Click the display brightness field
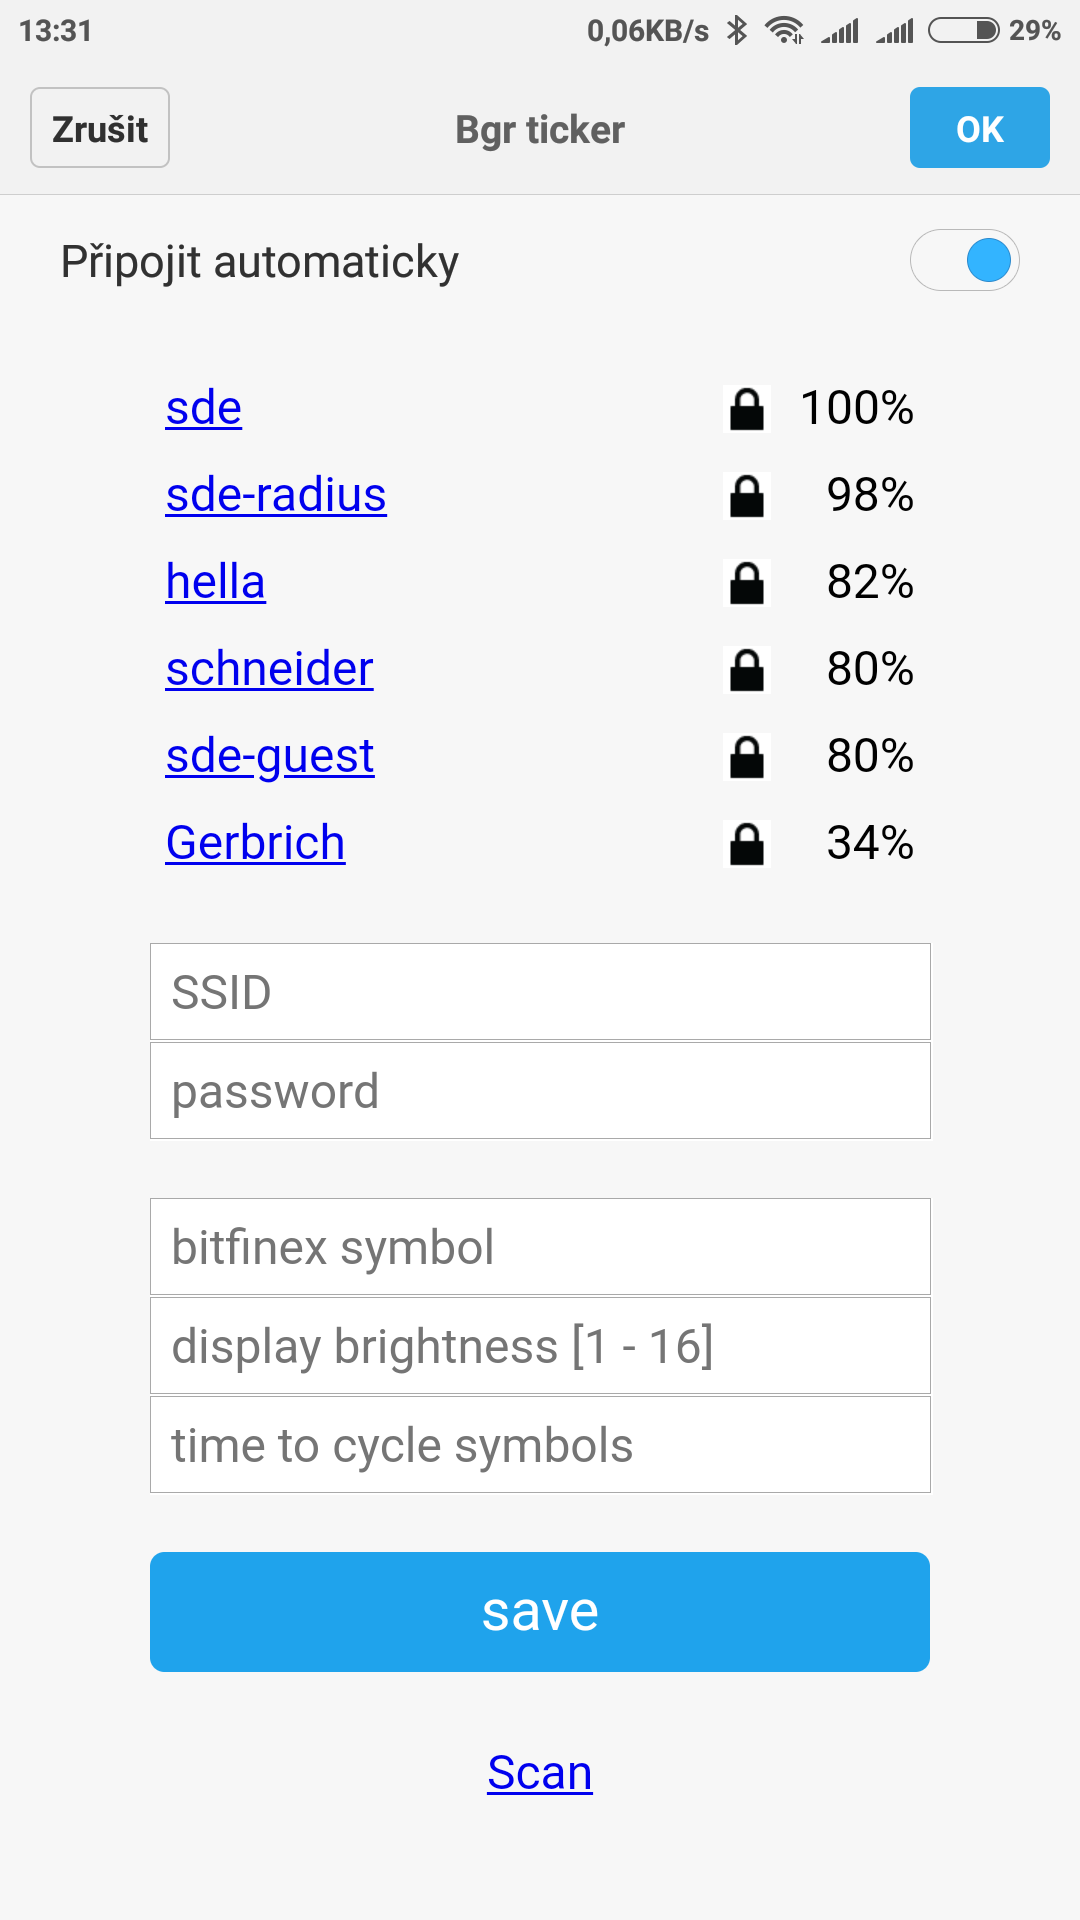 [540, 1346]
